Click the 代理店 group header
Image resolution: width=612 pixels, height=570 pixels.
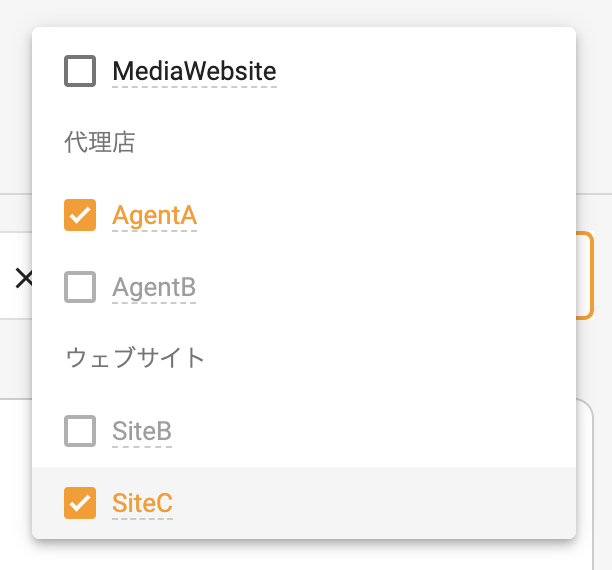click(100, 142)
